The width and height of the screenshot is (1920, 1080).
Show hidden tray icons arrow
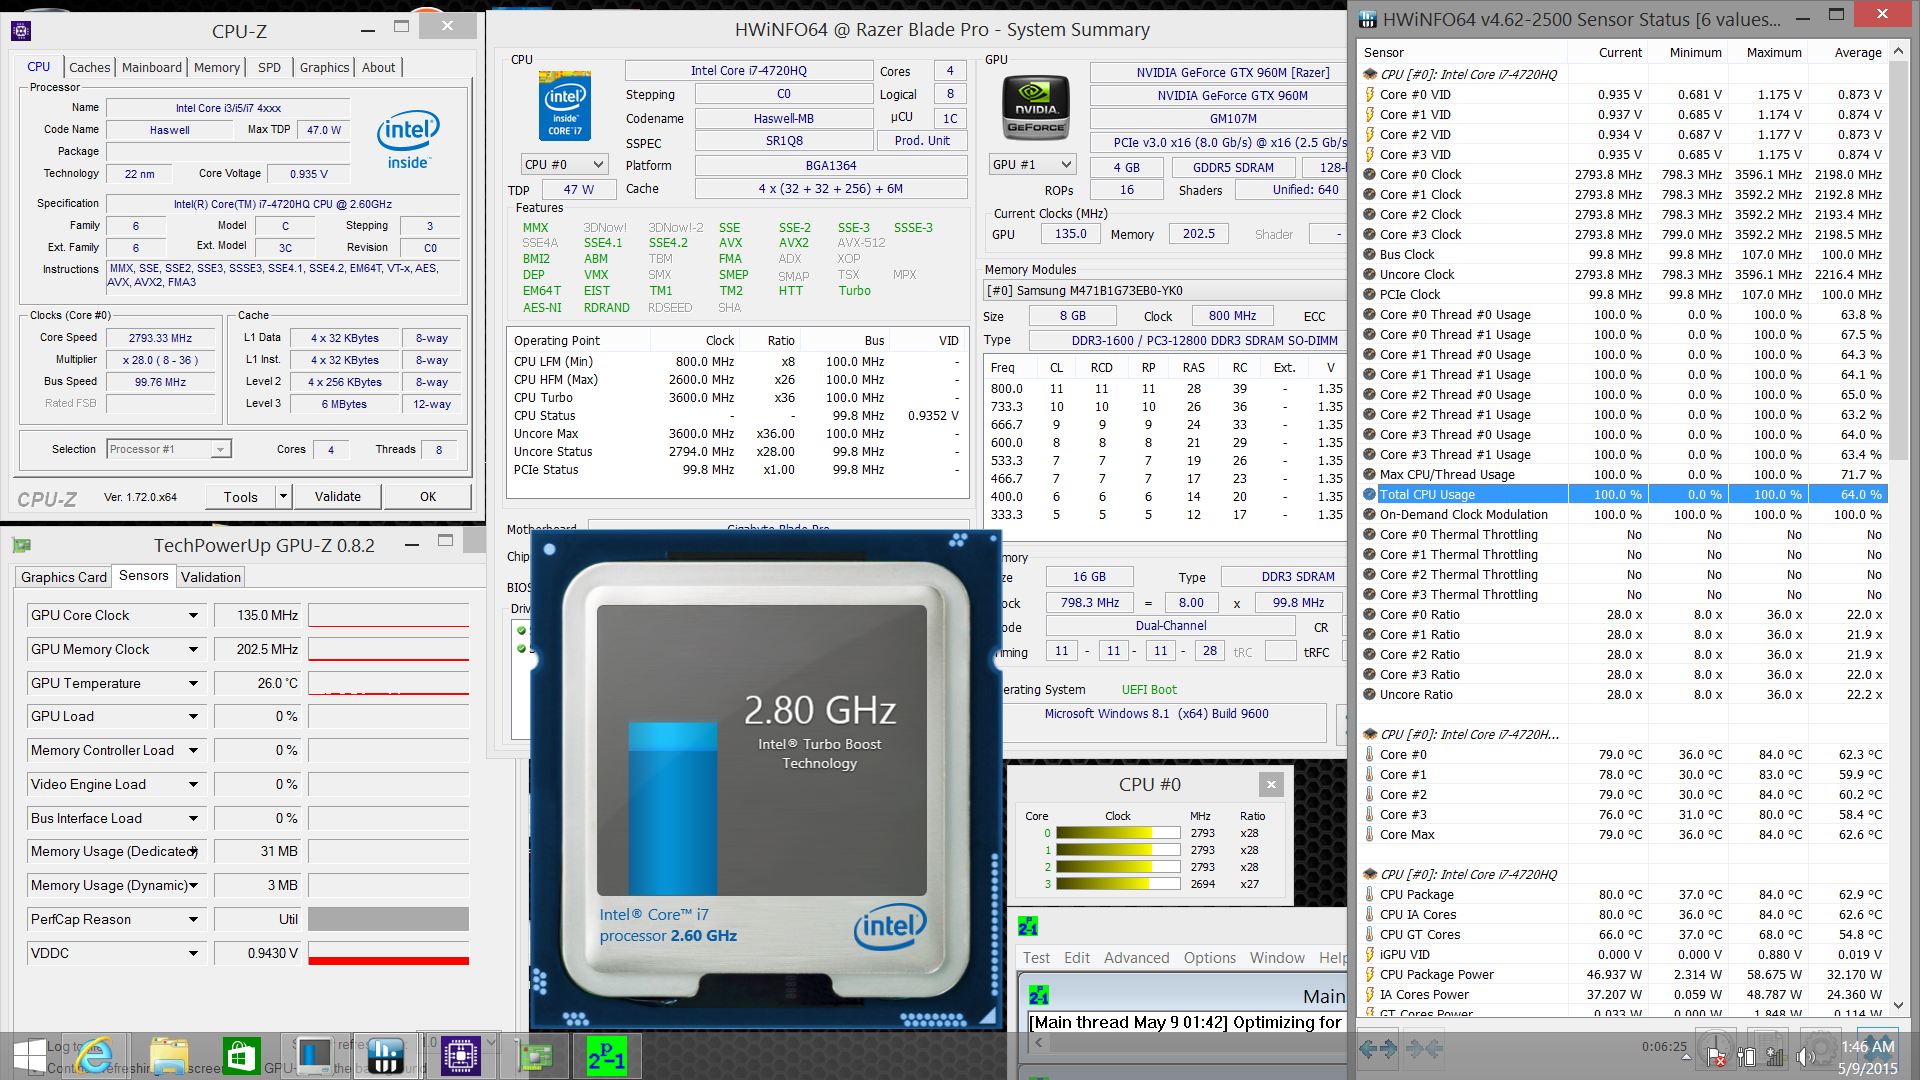[x=1686, y=1056]
